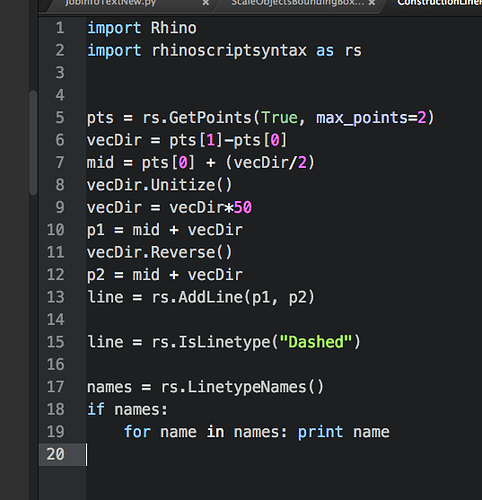The width and height of the screenshot is (482, 500).
Task: Click line number 13 in gutter
Action: (55, 297)
